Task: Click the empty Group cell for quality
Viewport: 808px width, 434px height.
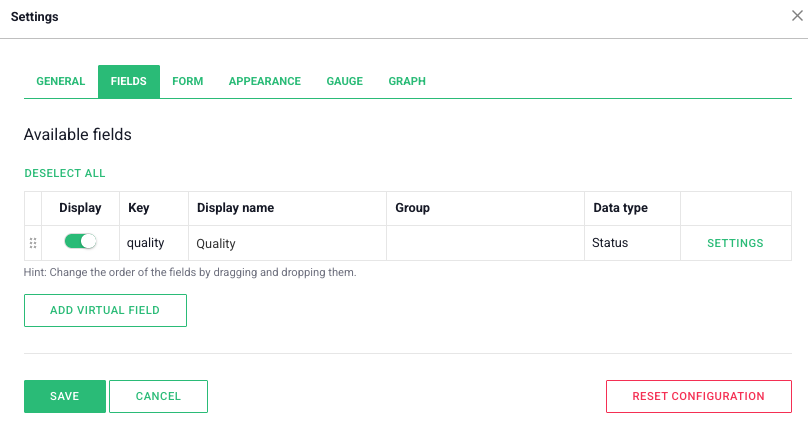Action: [x=485, y=243]
